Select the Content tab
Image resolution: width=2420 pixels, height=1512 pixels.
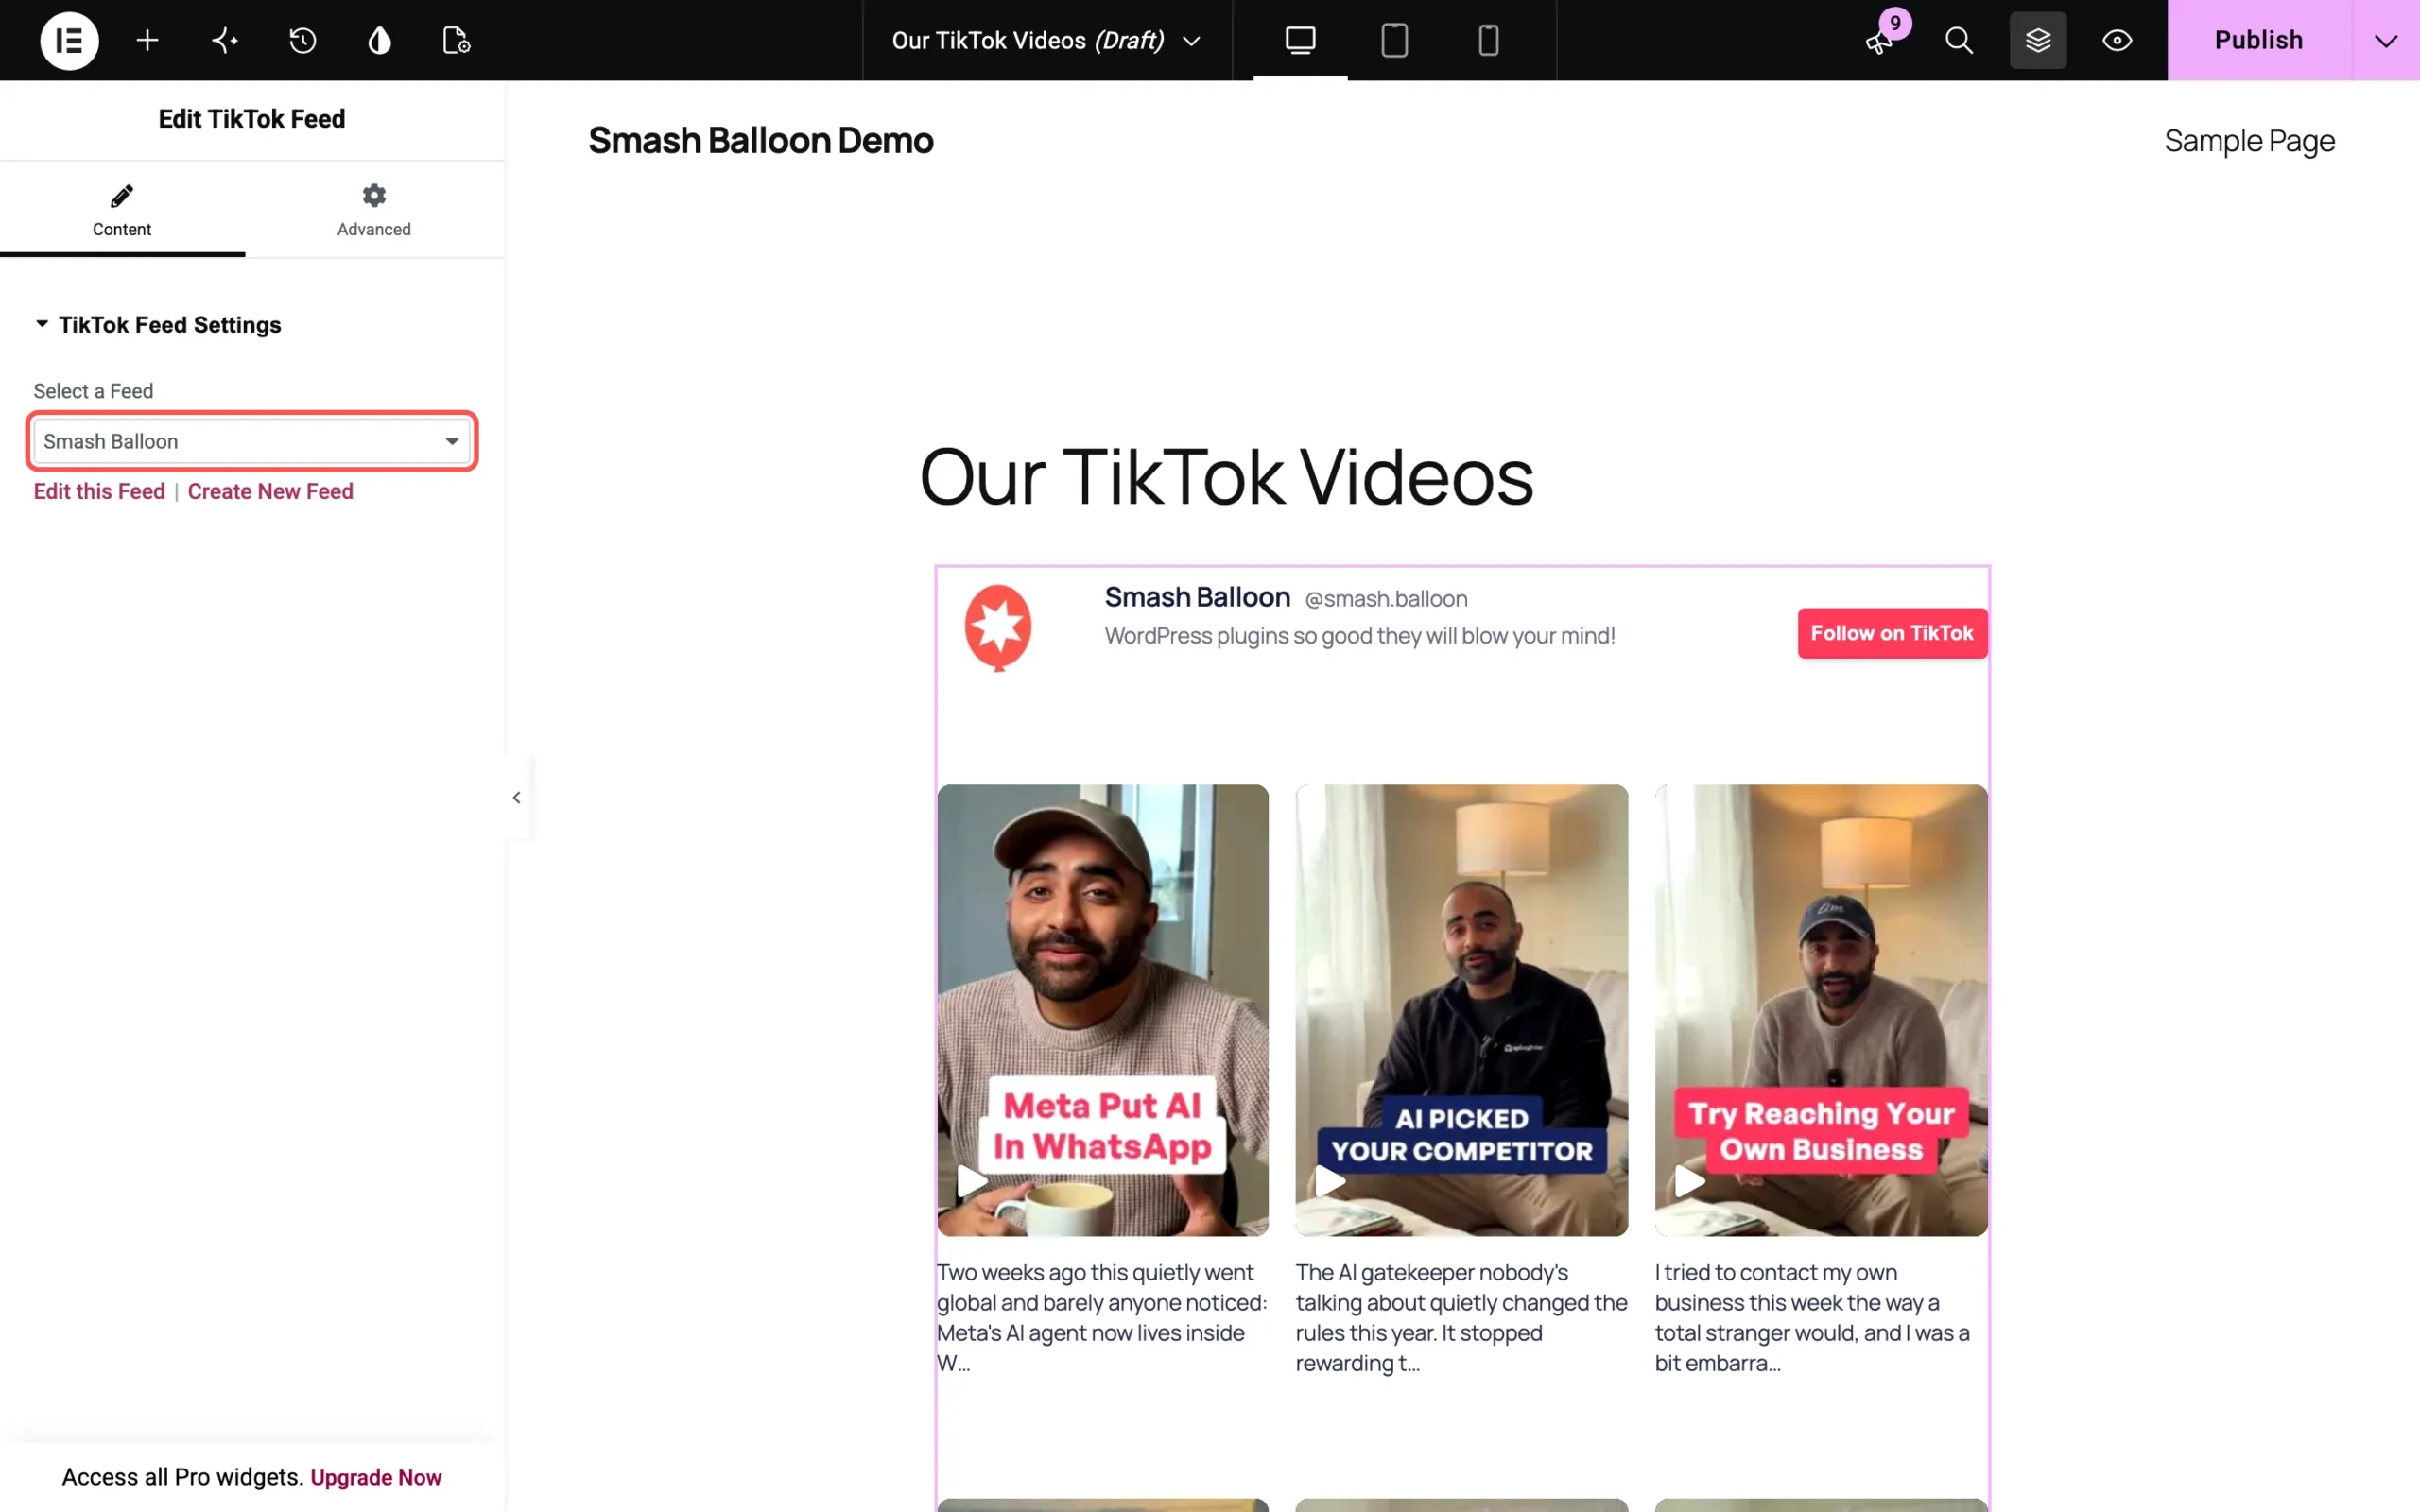point(122,211)
